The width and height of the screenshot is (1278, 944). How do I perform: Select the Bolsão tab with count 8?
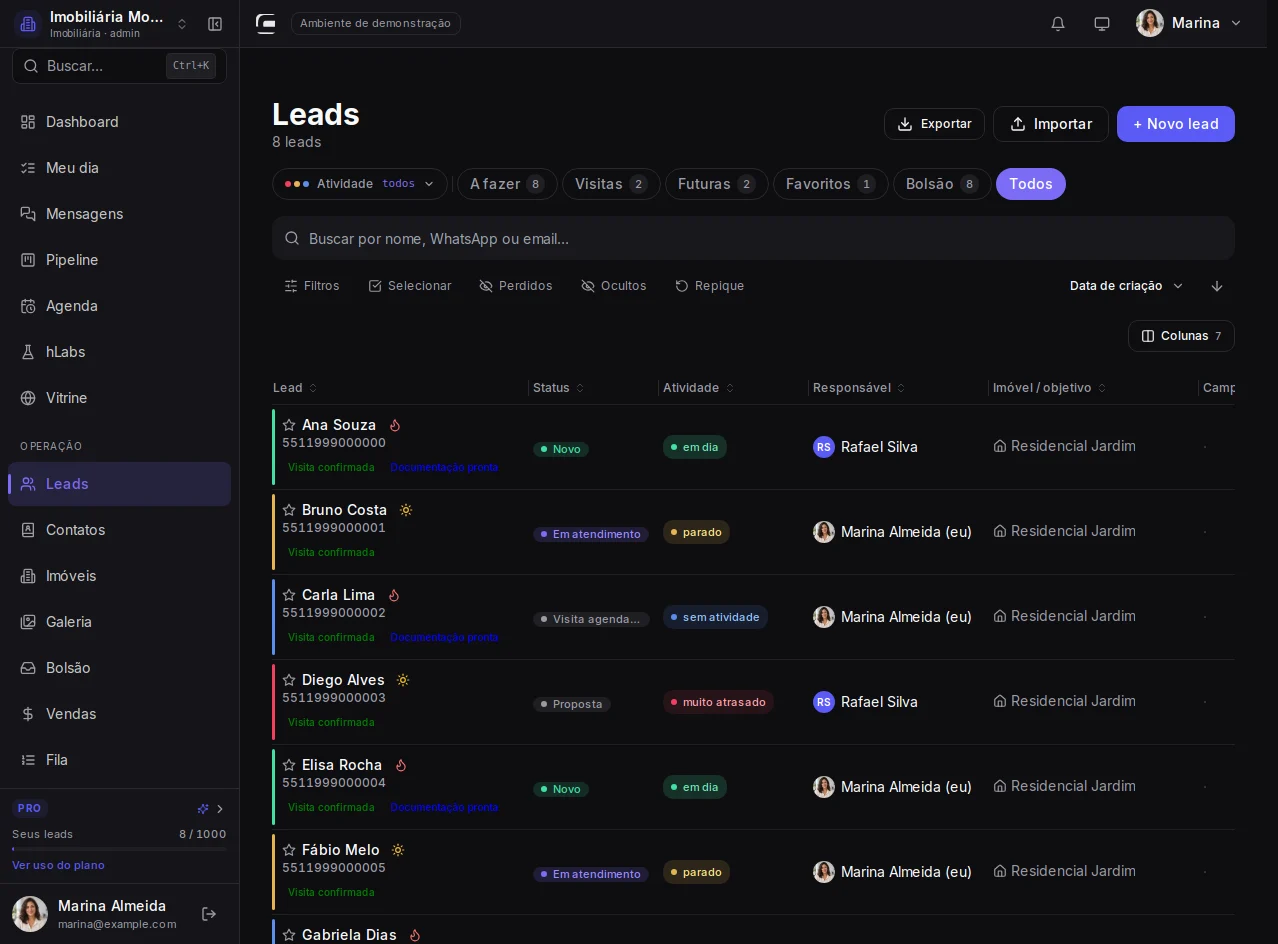click(x=942, y=184)
